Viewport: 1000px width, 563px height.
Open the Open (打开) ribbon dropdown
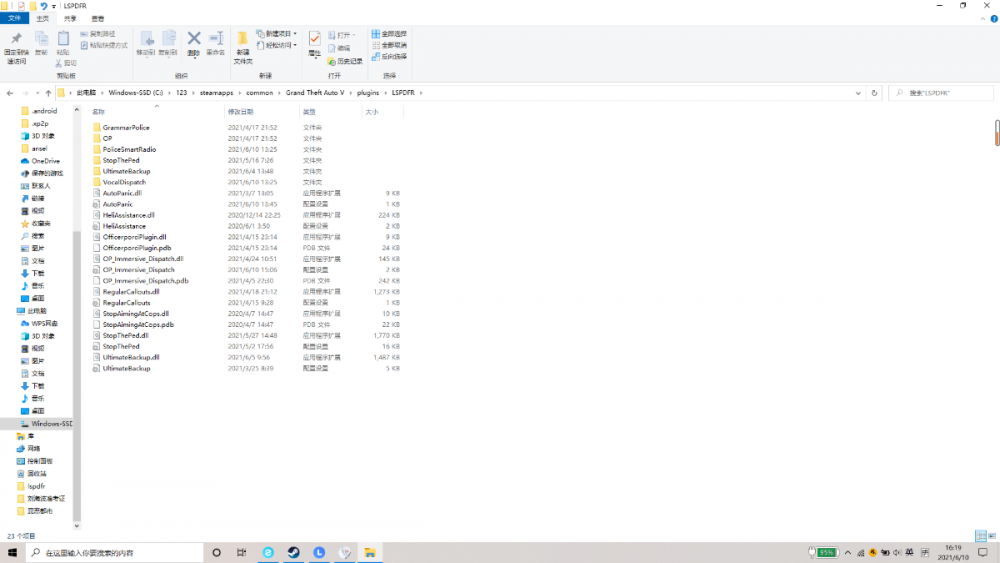341,35
